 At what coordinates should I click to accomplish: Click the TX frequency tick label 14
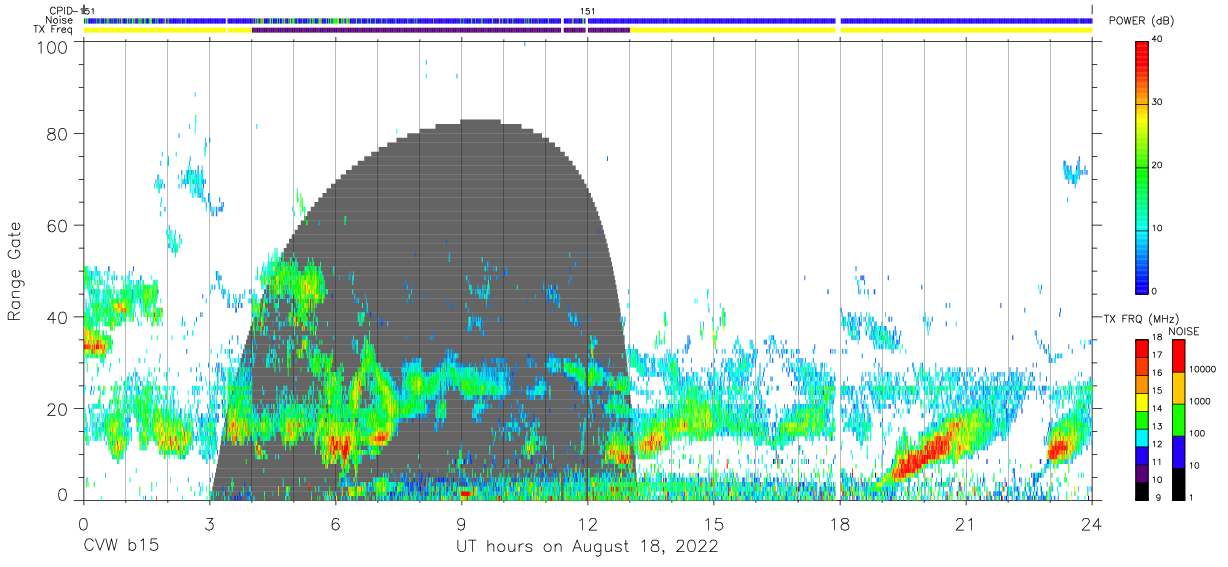[x=1158, y=409]
